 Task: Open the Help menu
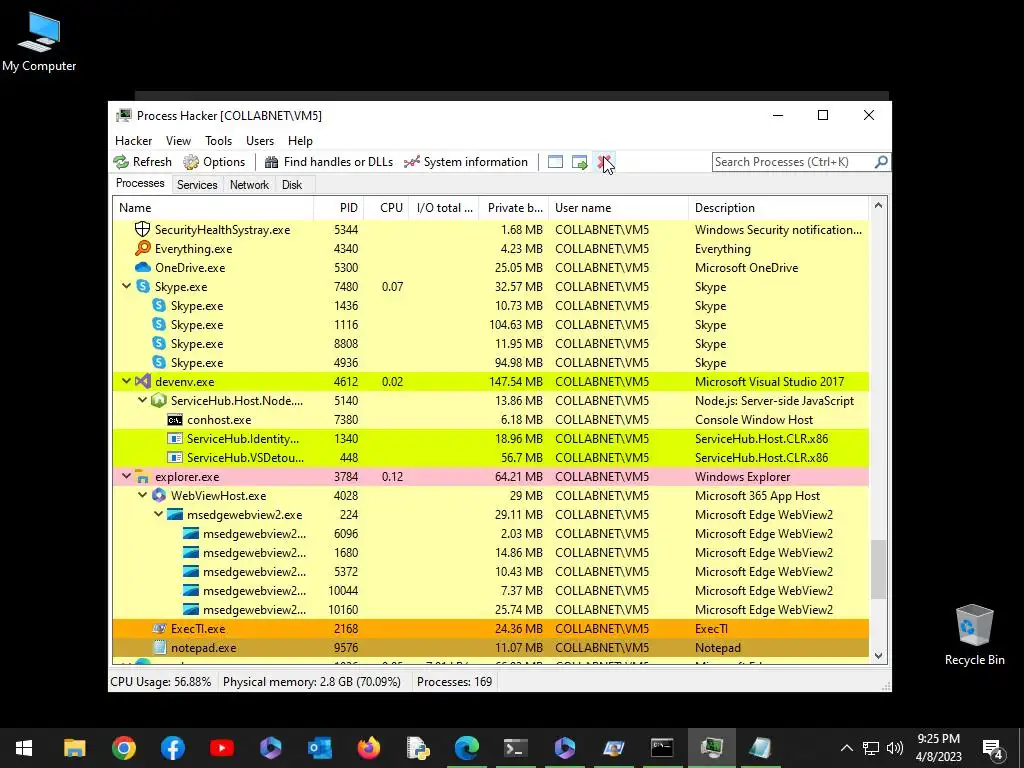pos(300,140)
